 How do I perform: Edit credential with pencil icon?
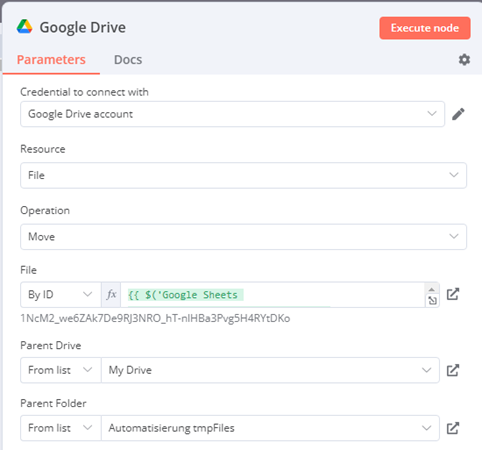click(x=458, y=114)
